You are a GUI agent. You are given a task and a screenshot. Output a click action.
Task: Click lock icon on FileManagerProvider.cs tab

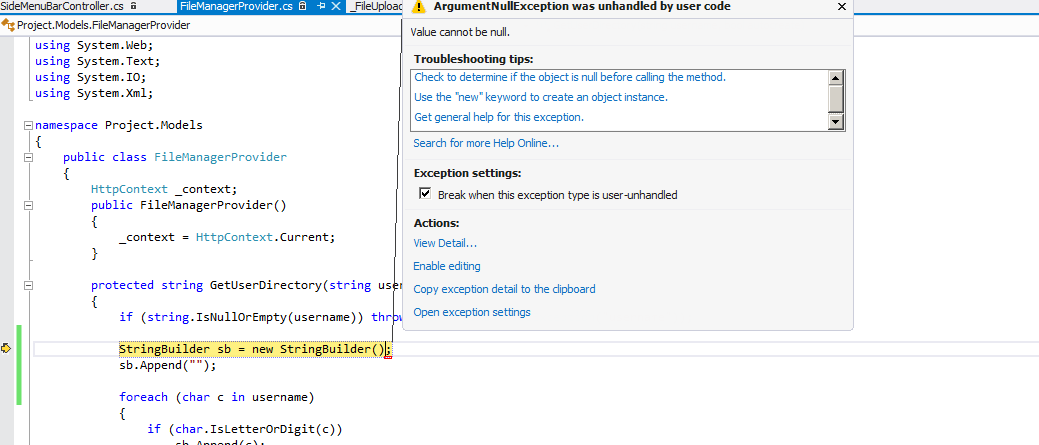coord(302,6)
